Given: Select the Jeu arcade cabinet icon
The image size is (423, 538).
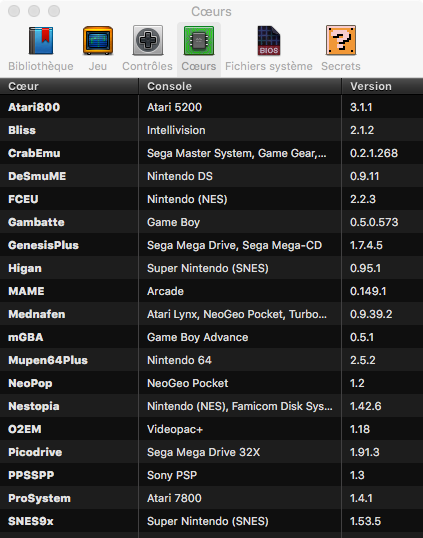Looking at the screenshot, I should [x=98, y=49].
